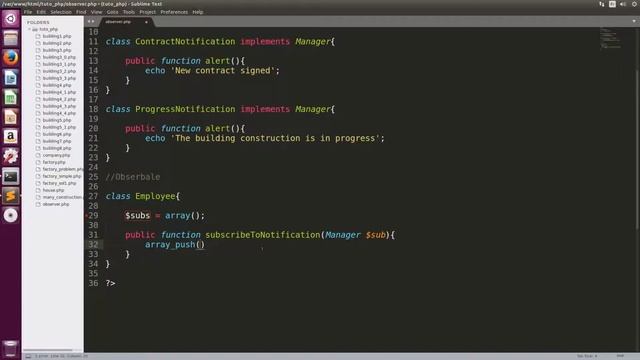Click the class name ProgressNotification on line 18
This screenshot has height=360, width=640.
pos(185,109)
